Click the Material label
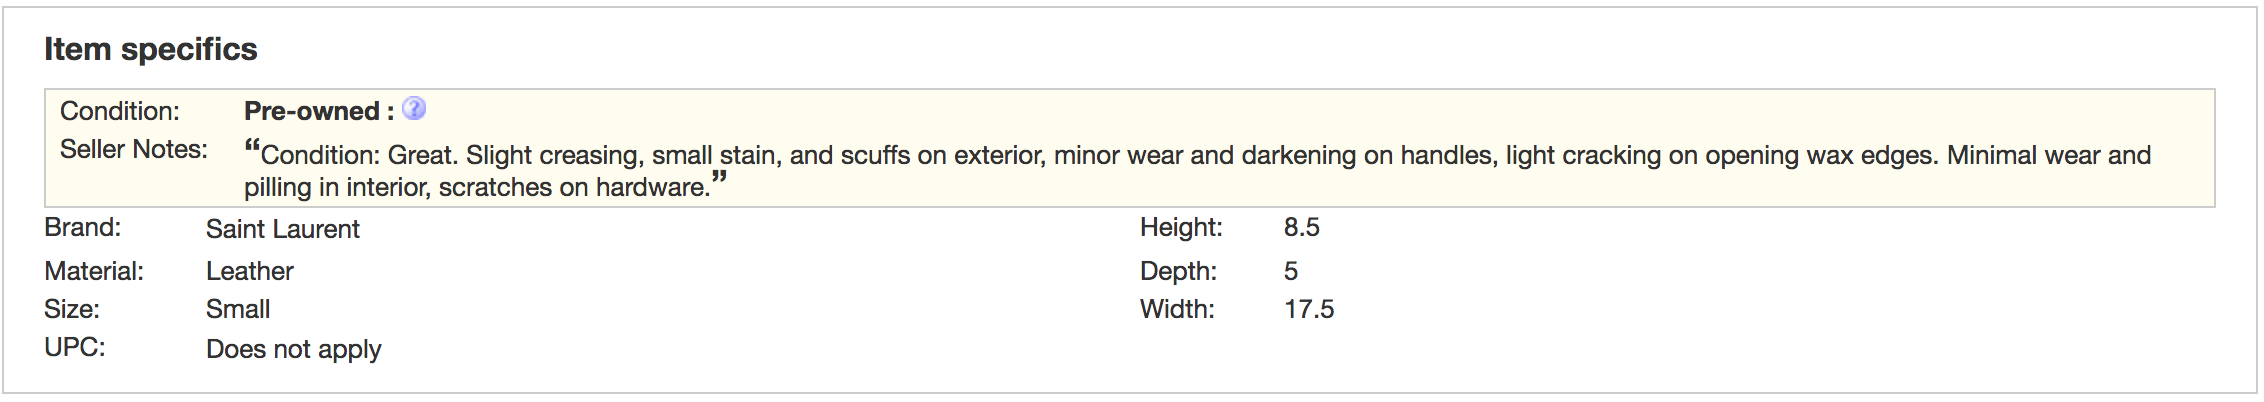 tap(94, 271)
